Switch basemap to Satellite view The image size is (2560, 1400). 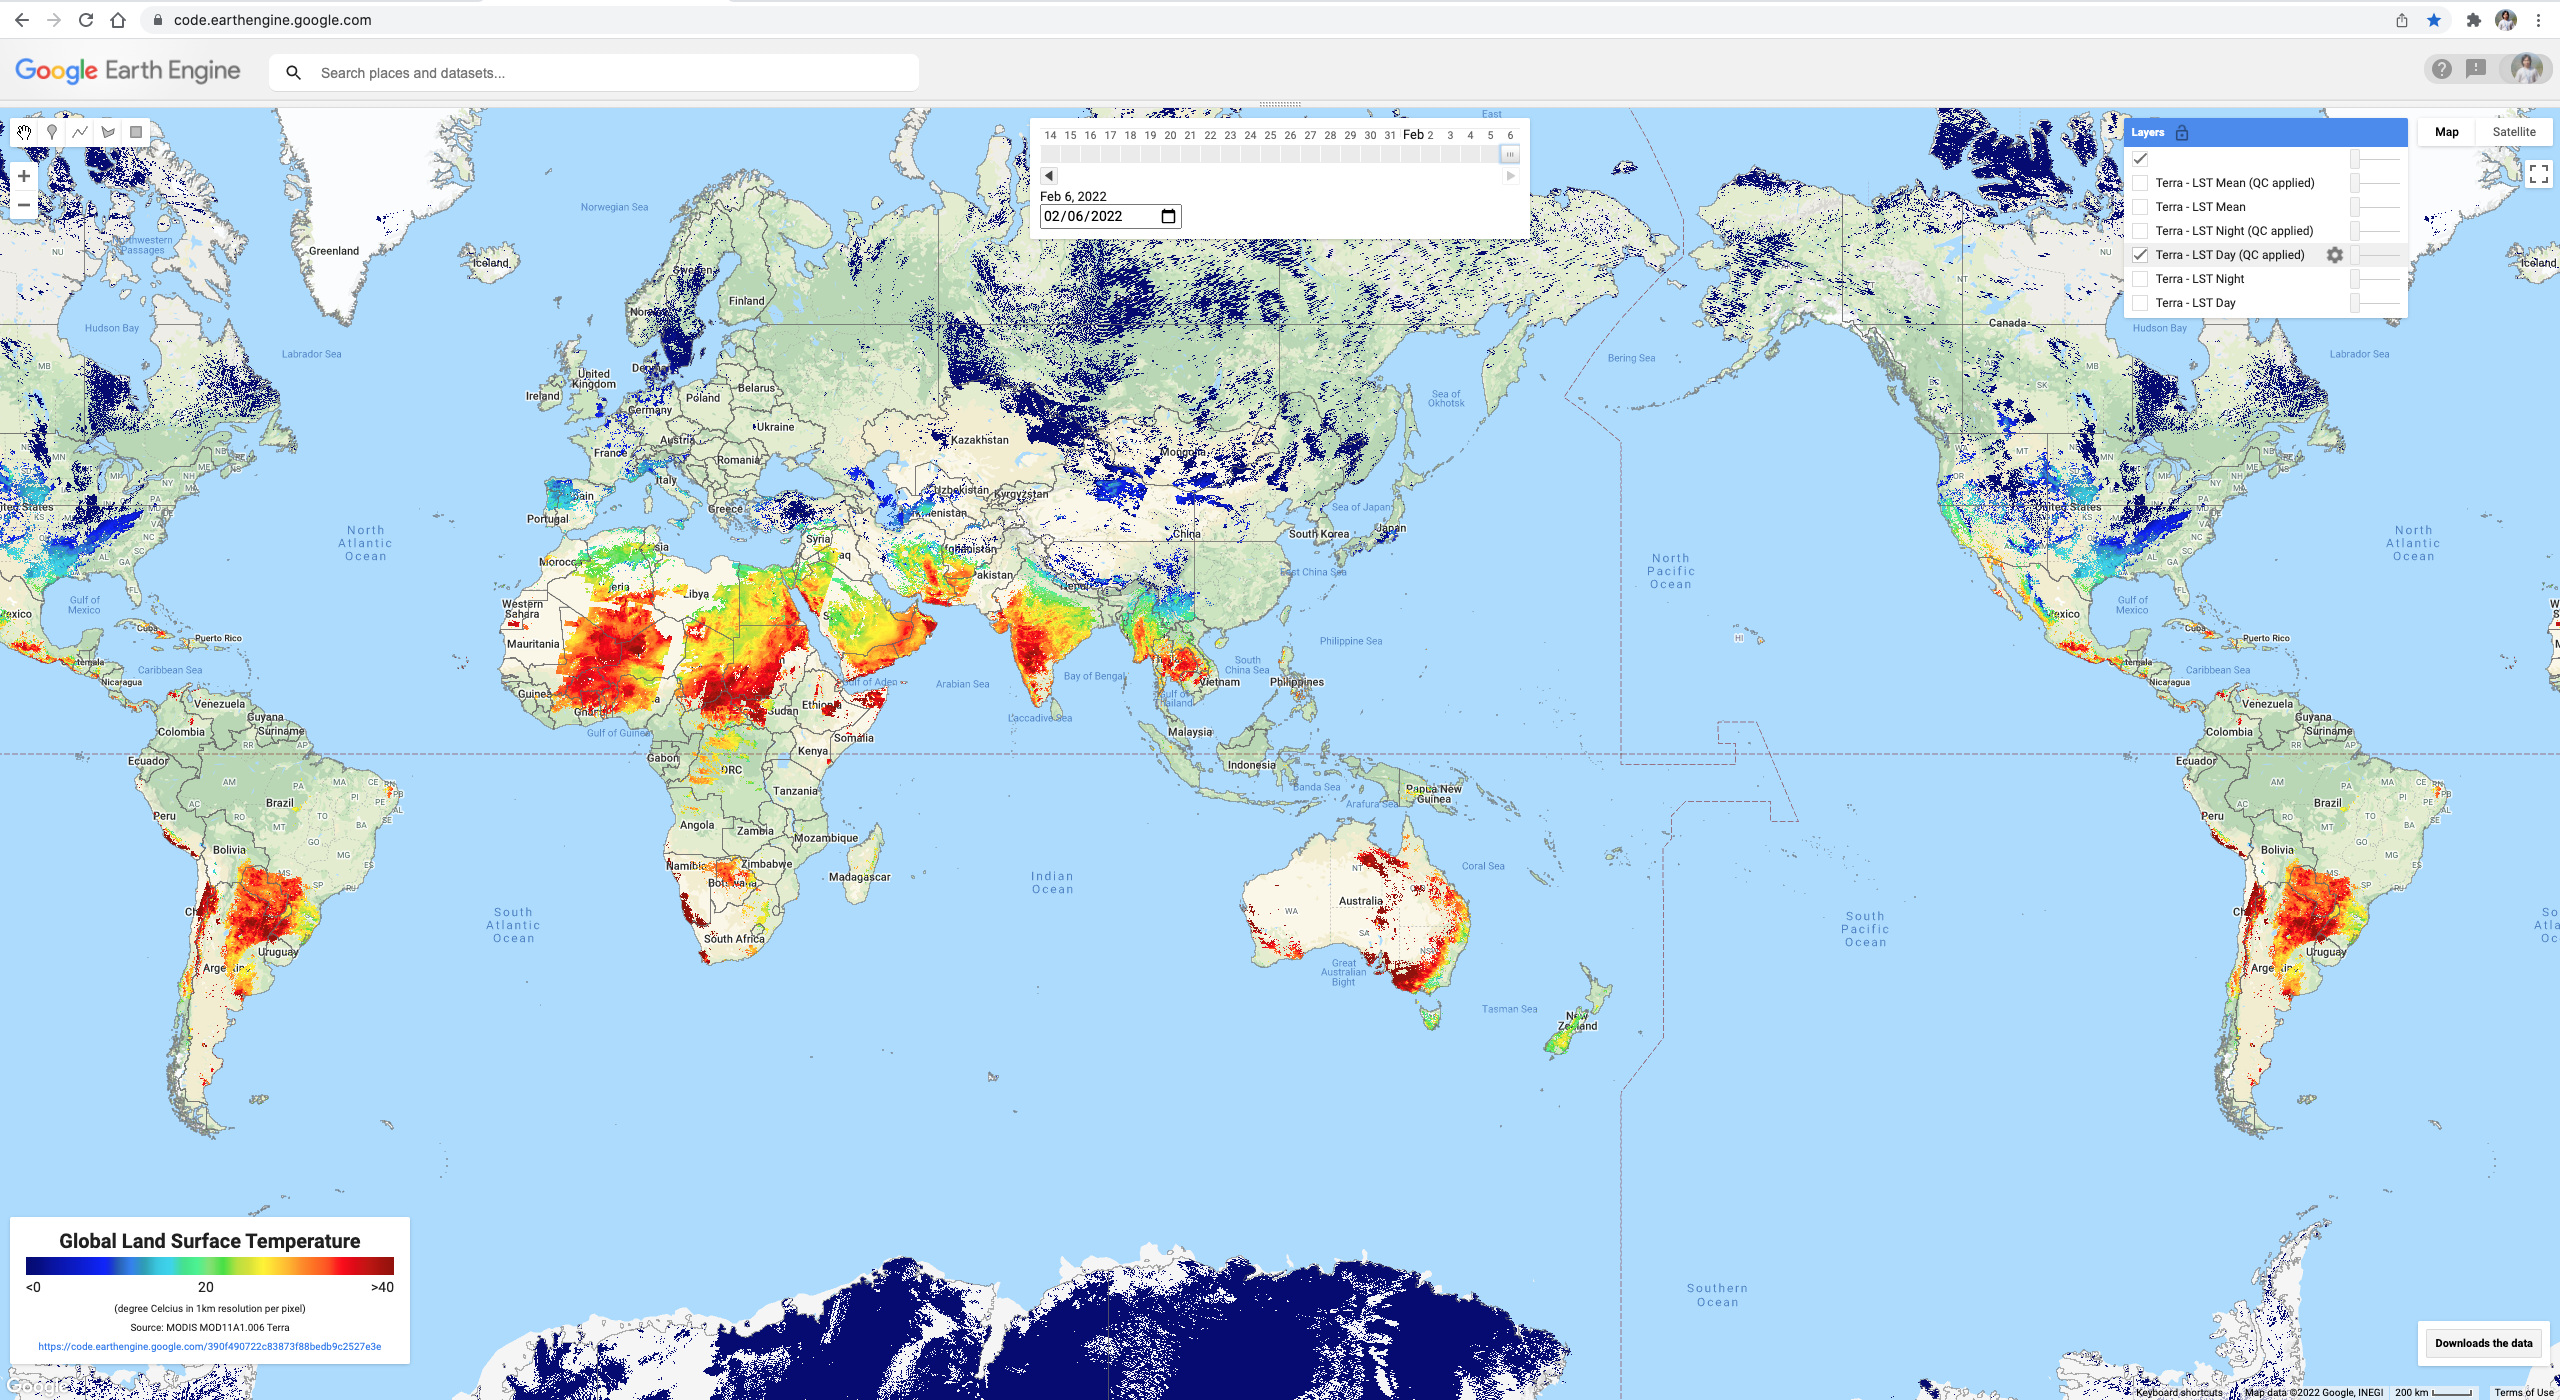tap(2513, 132)
